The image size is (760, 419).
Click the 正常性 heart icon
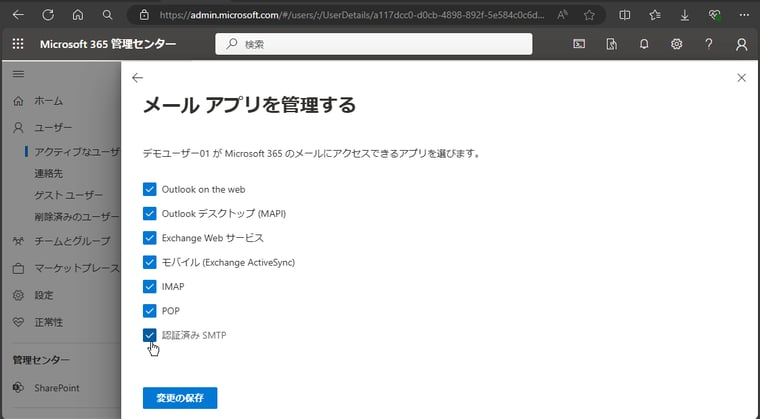(18, 322)
